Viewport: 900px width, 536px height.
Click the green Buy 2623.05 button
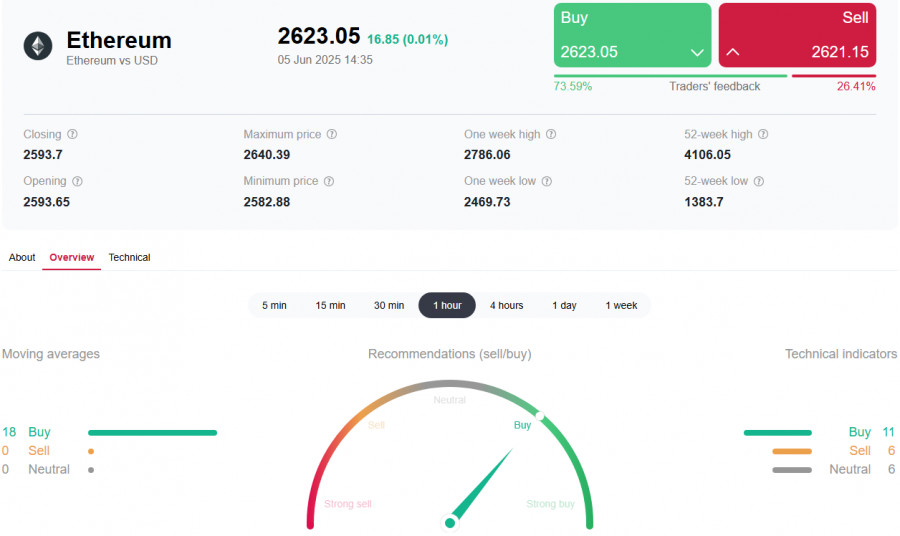(633, 35)
